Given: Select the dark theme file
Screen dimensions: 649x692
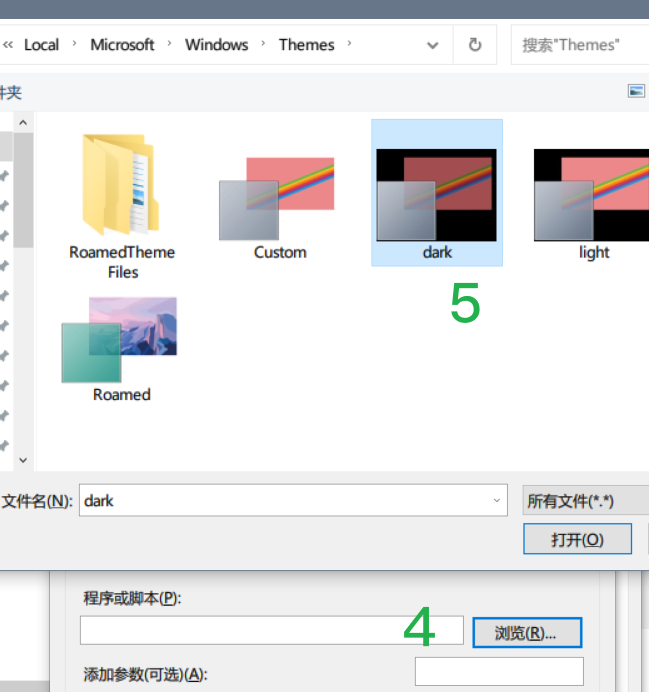Looking at the screenshot, I should [437, 193].
